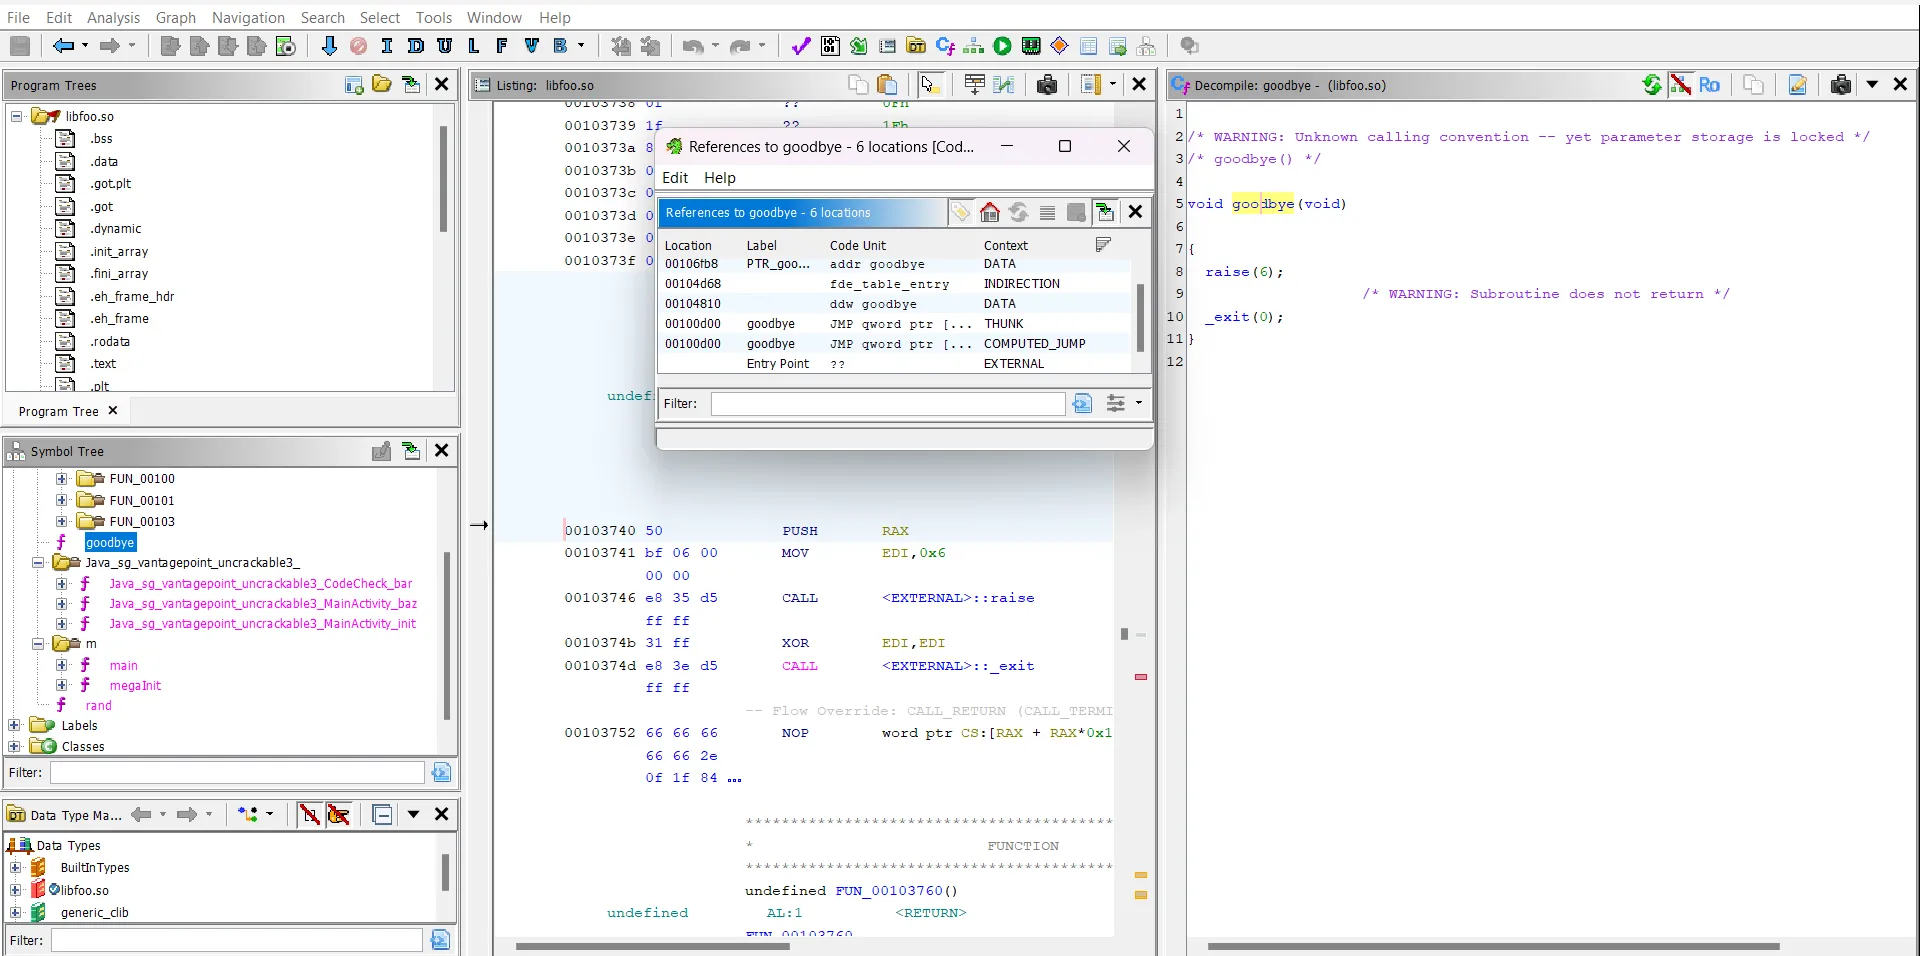Select megaInit function in Symbol Tree
Viewport: 1920px width, 956px height.
[135, 686]
